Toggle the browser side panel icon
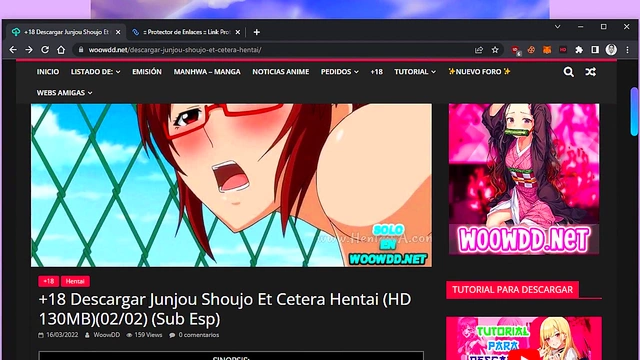Image resolution: width=640 pixels, height=360 pixels. click(595, 50)
